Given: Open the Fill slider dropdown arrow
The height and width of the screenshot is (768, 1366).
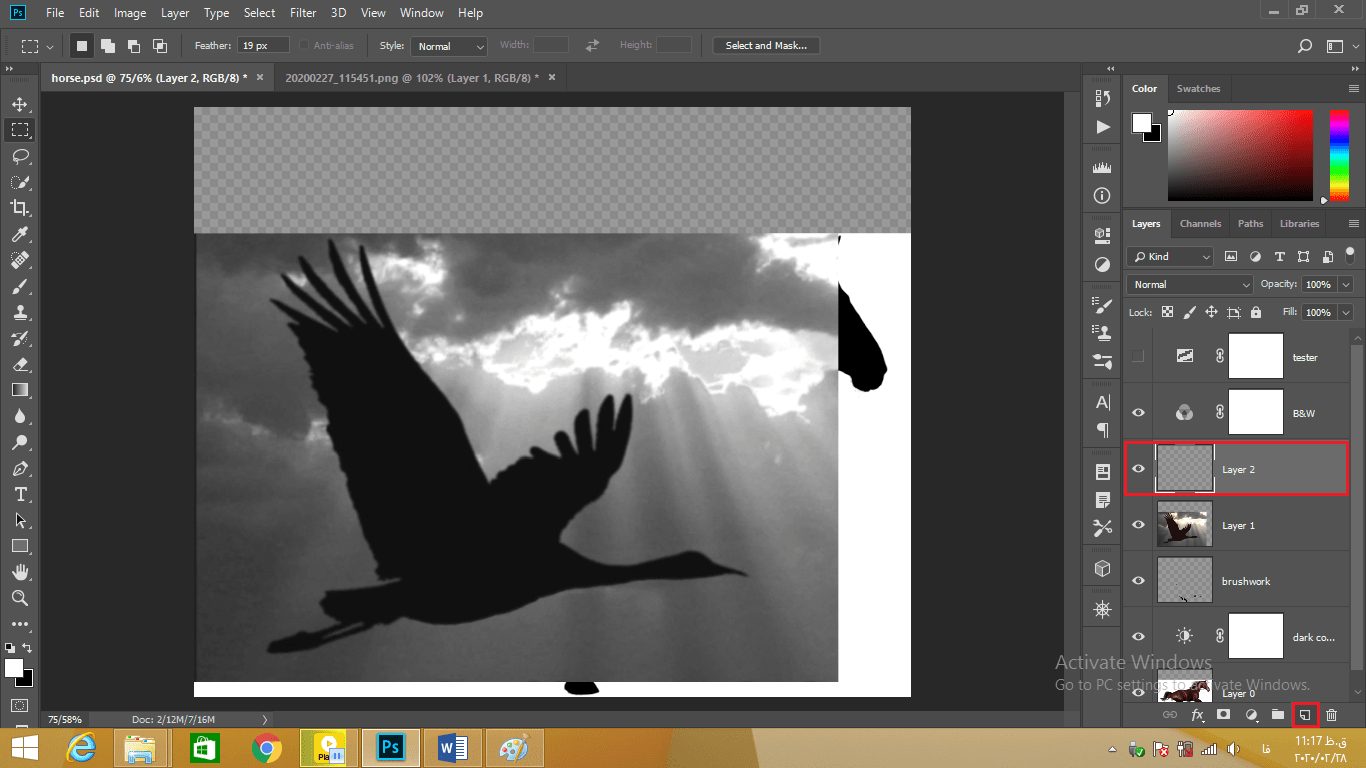Looking at the screenshot, I should [1345, 312].
